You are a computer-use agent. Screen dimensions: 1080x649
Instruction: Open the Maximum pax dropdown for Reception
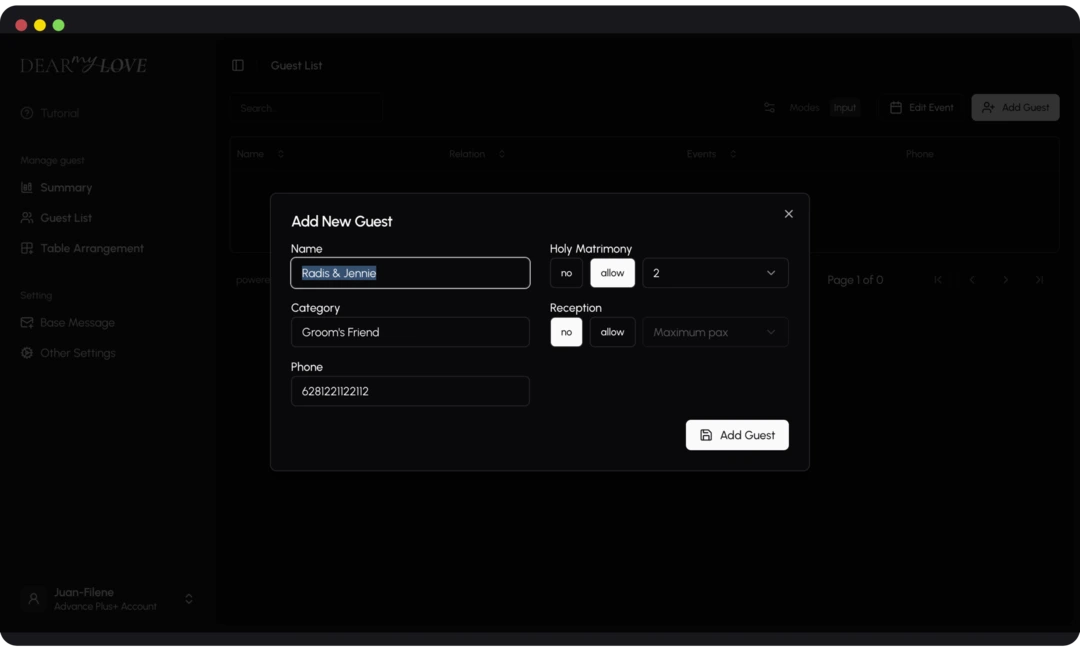(x=715, y=331)
